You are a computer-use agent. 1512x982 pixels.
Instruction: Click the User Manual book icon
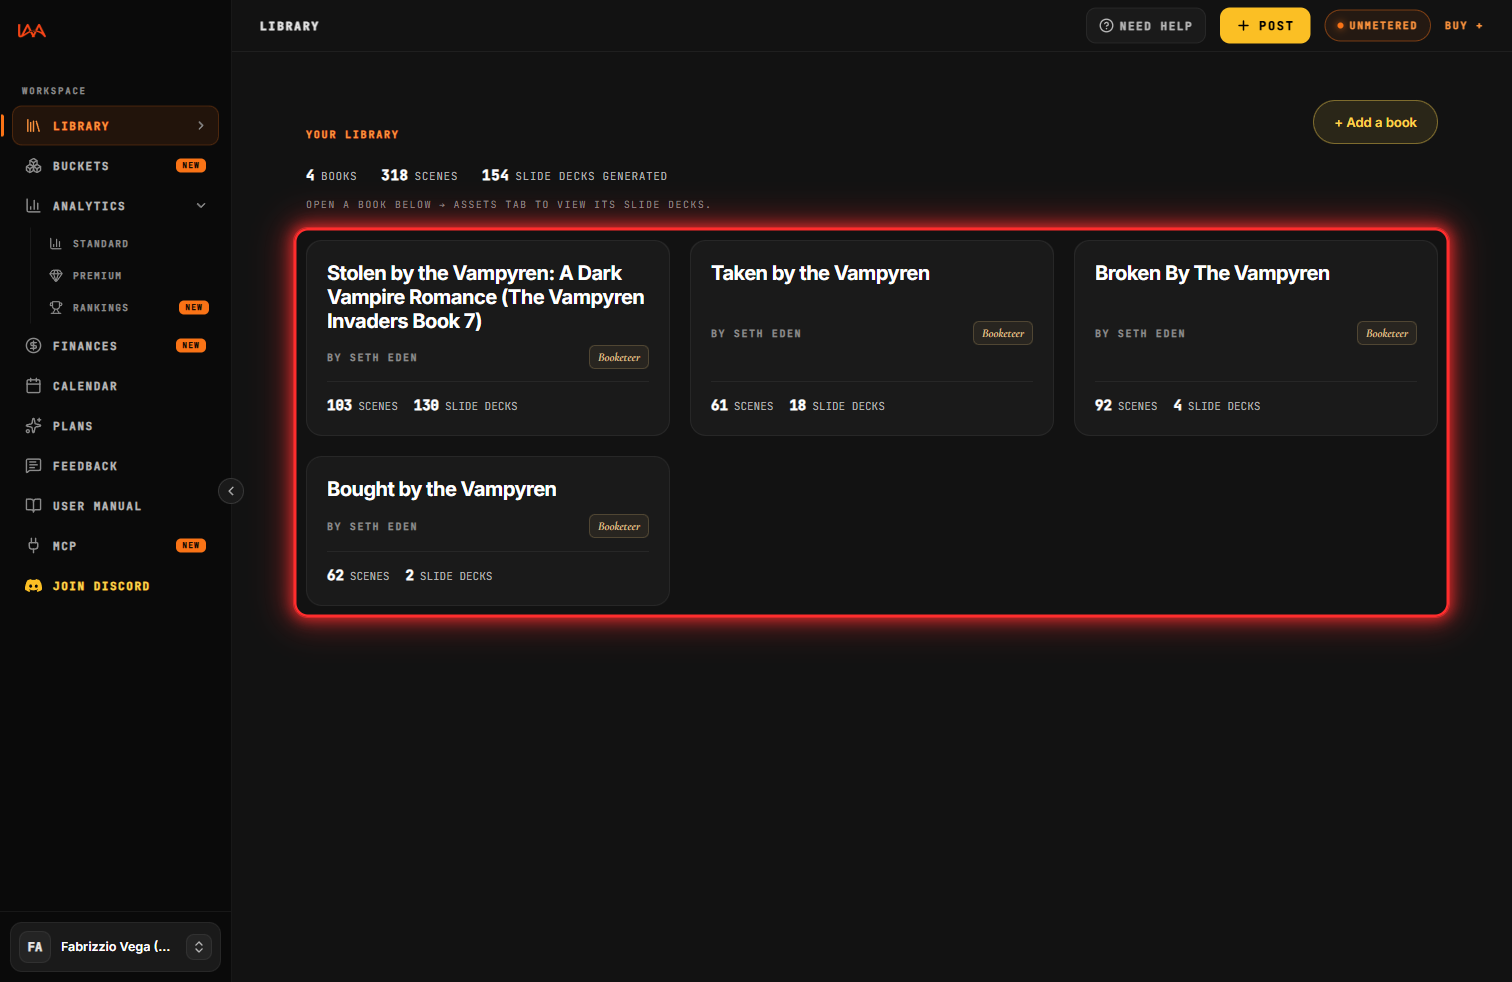pos(33,506)
